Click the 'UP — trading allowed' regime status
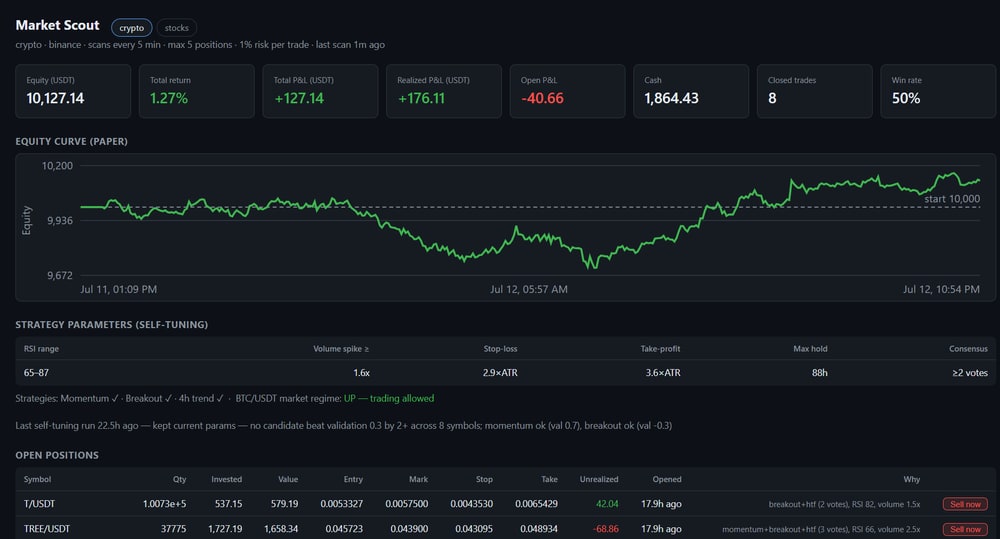1000x539 pixels. pyautogui.click(x=389, y=398)
